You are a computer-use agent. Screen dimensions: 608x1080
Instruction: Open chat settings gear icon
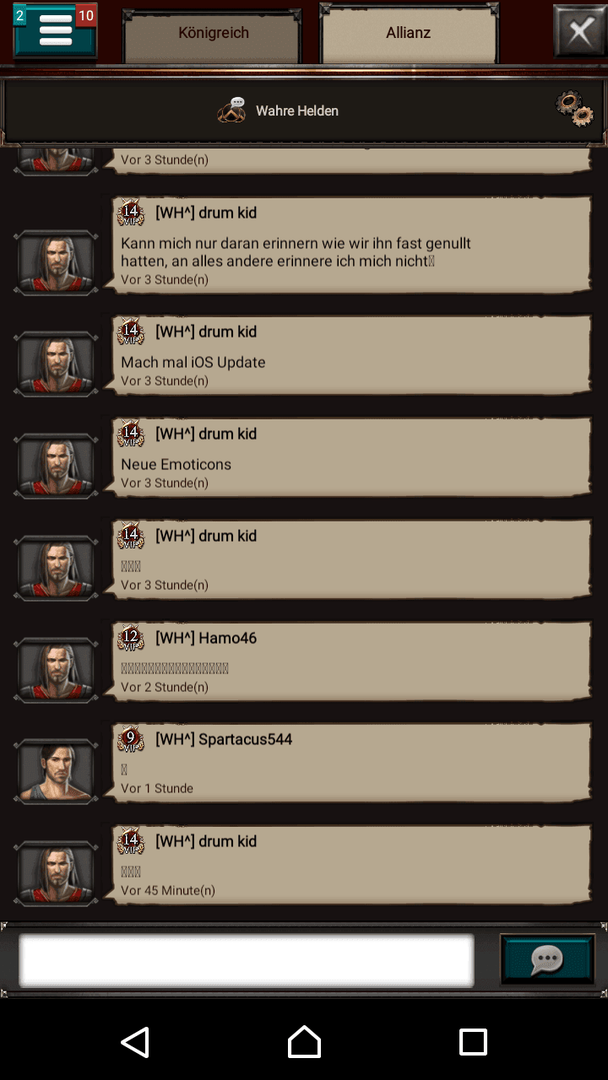pos(574,108)
